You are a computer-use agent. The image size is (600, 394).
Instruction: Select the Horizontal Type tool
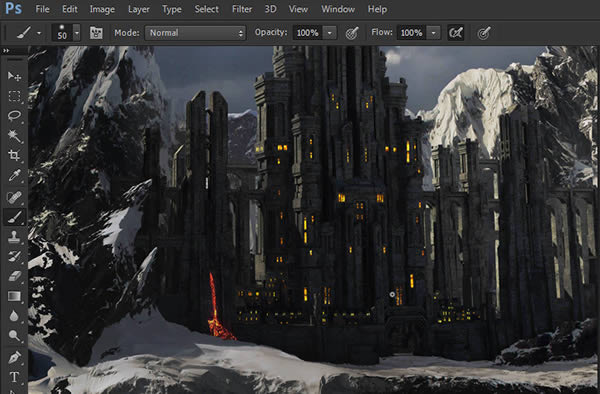pos(14,377)
